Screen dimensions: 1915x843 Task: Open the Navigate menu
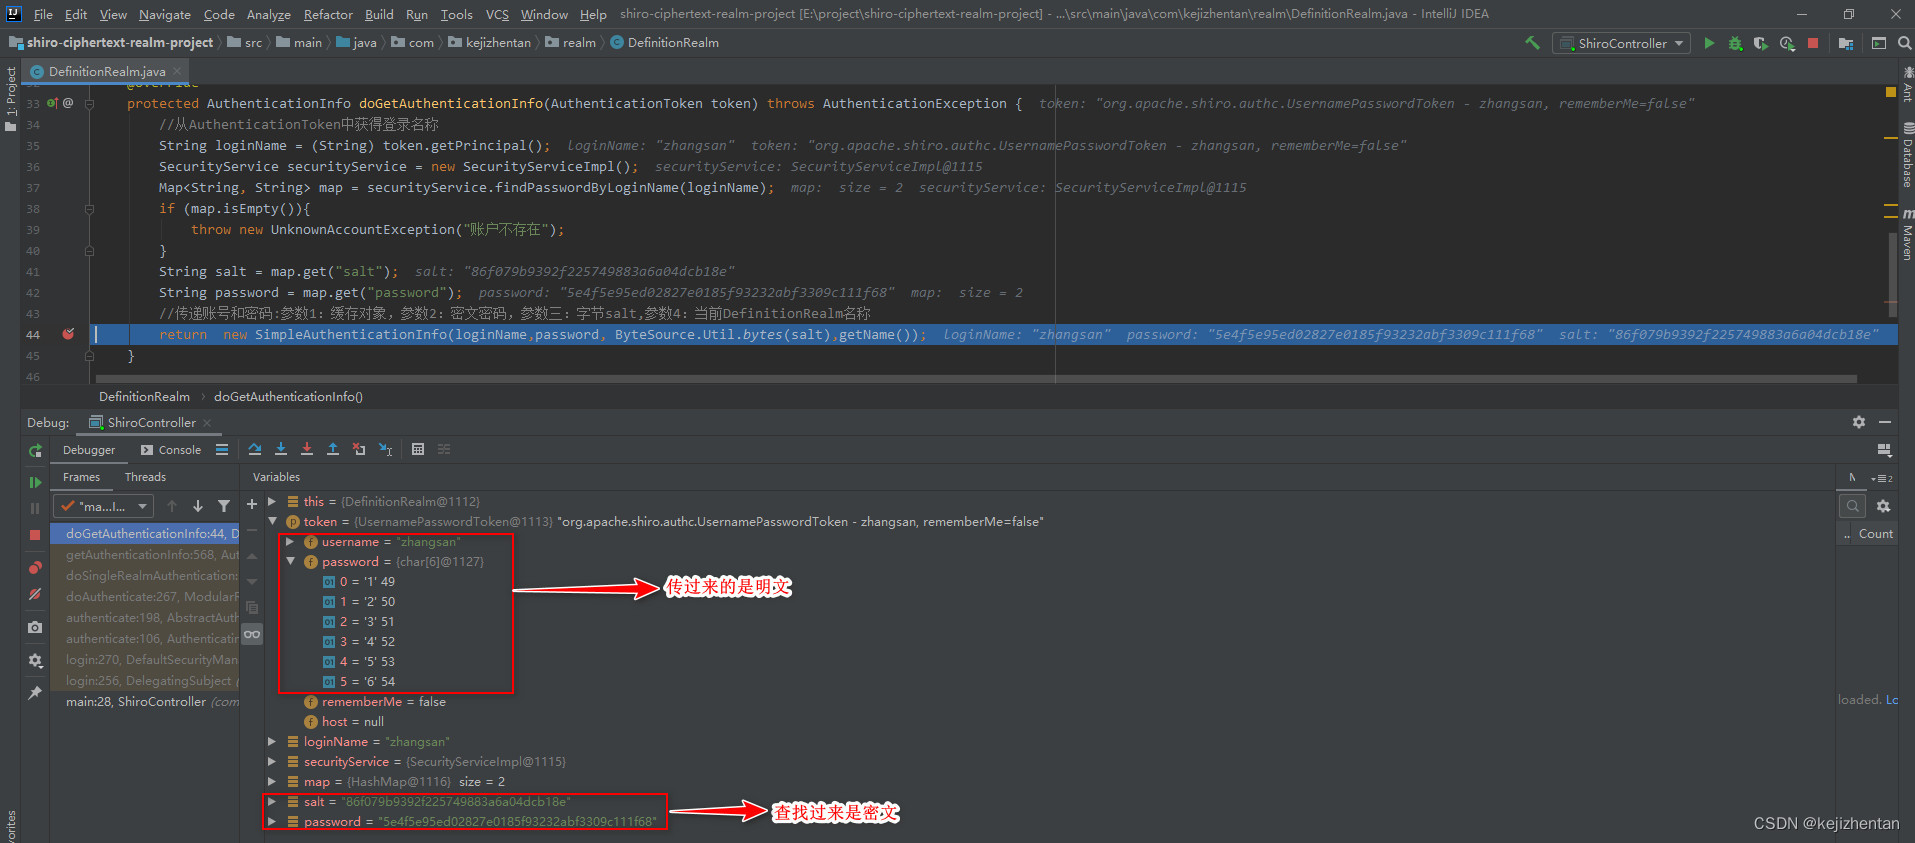coord(164,14)
